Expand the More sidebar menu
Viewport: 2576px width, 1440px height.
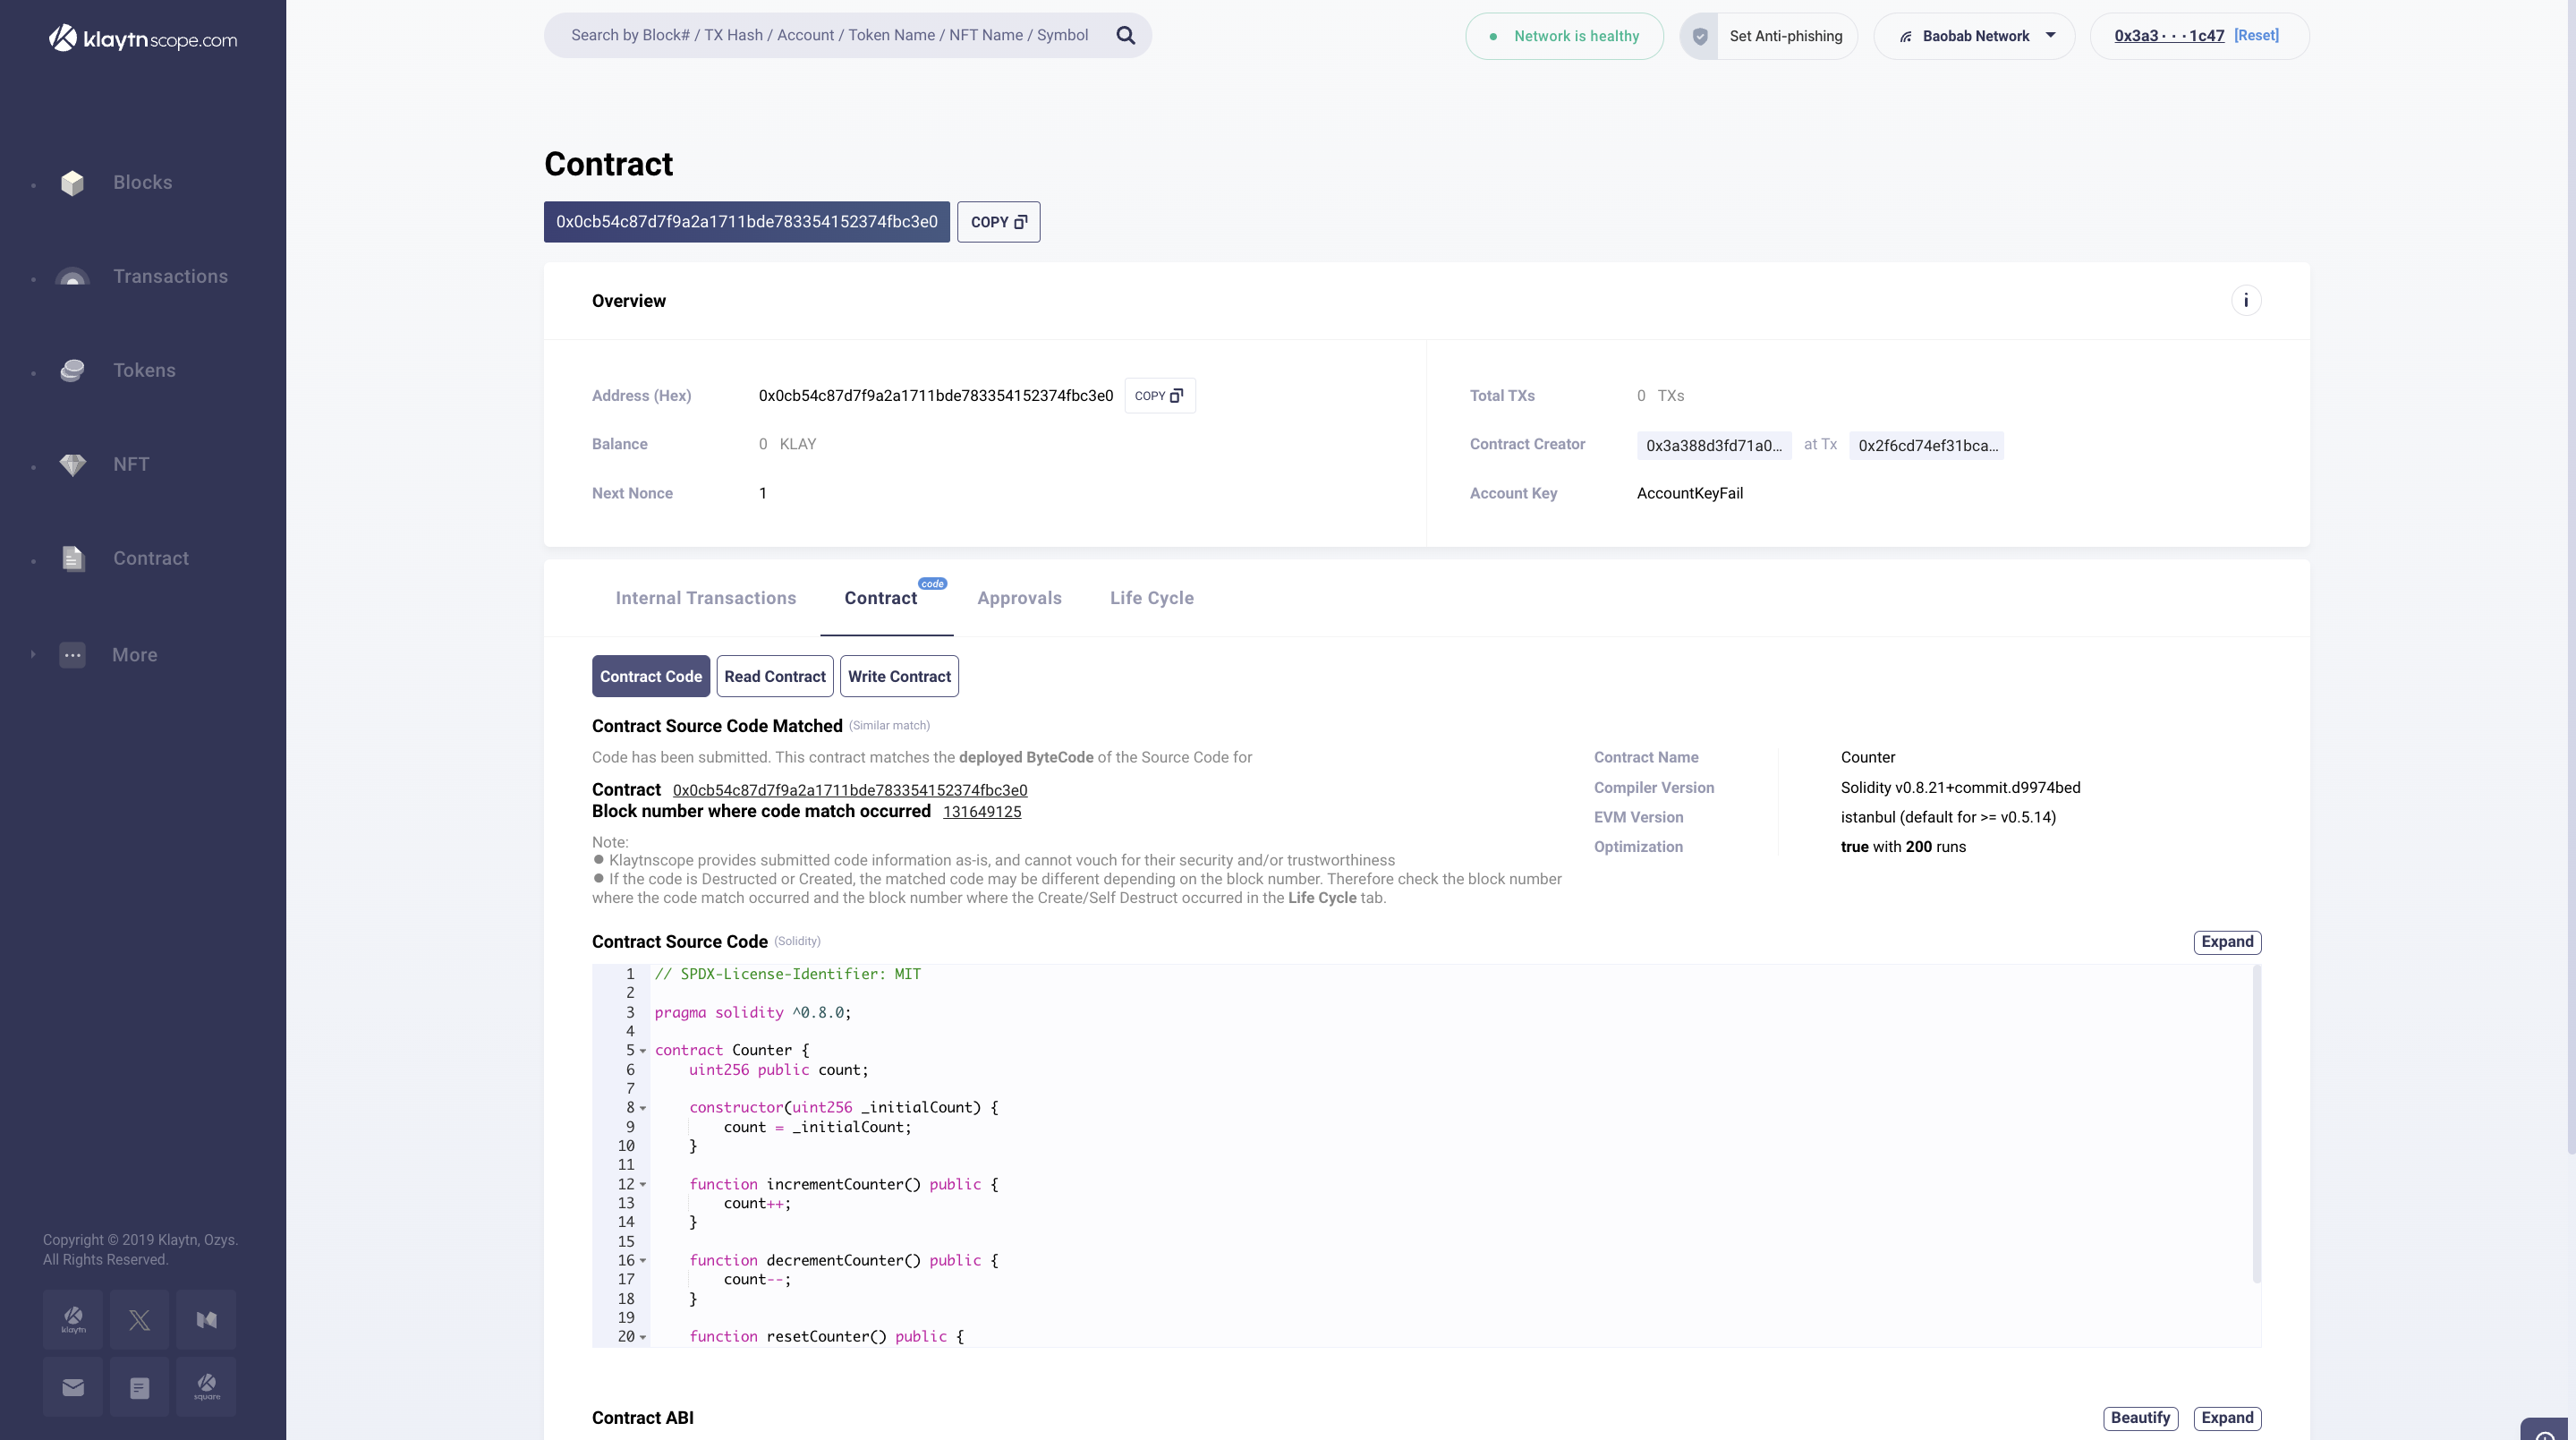coord(134,655)
